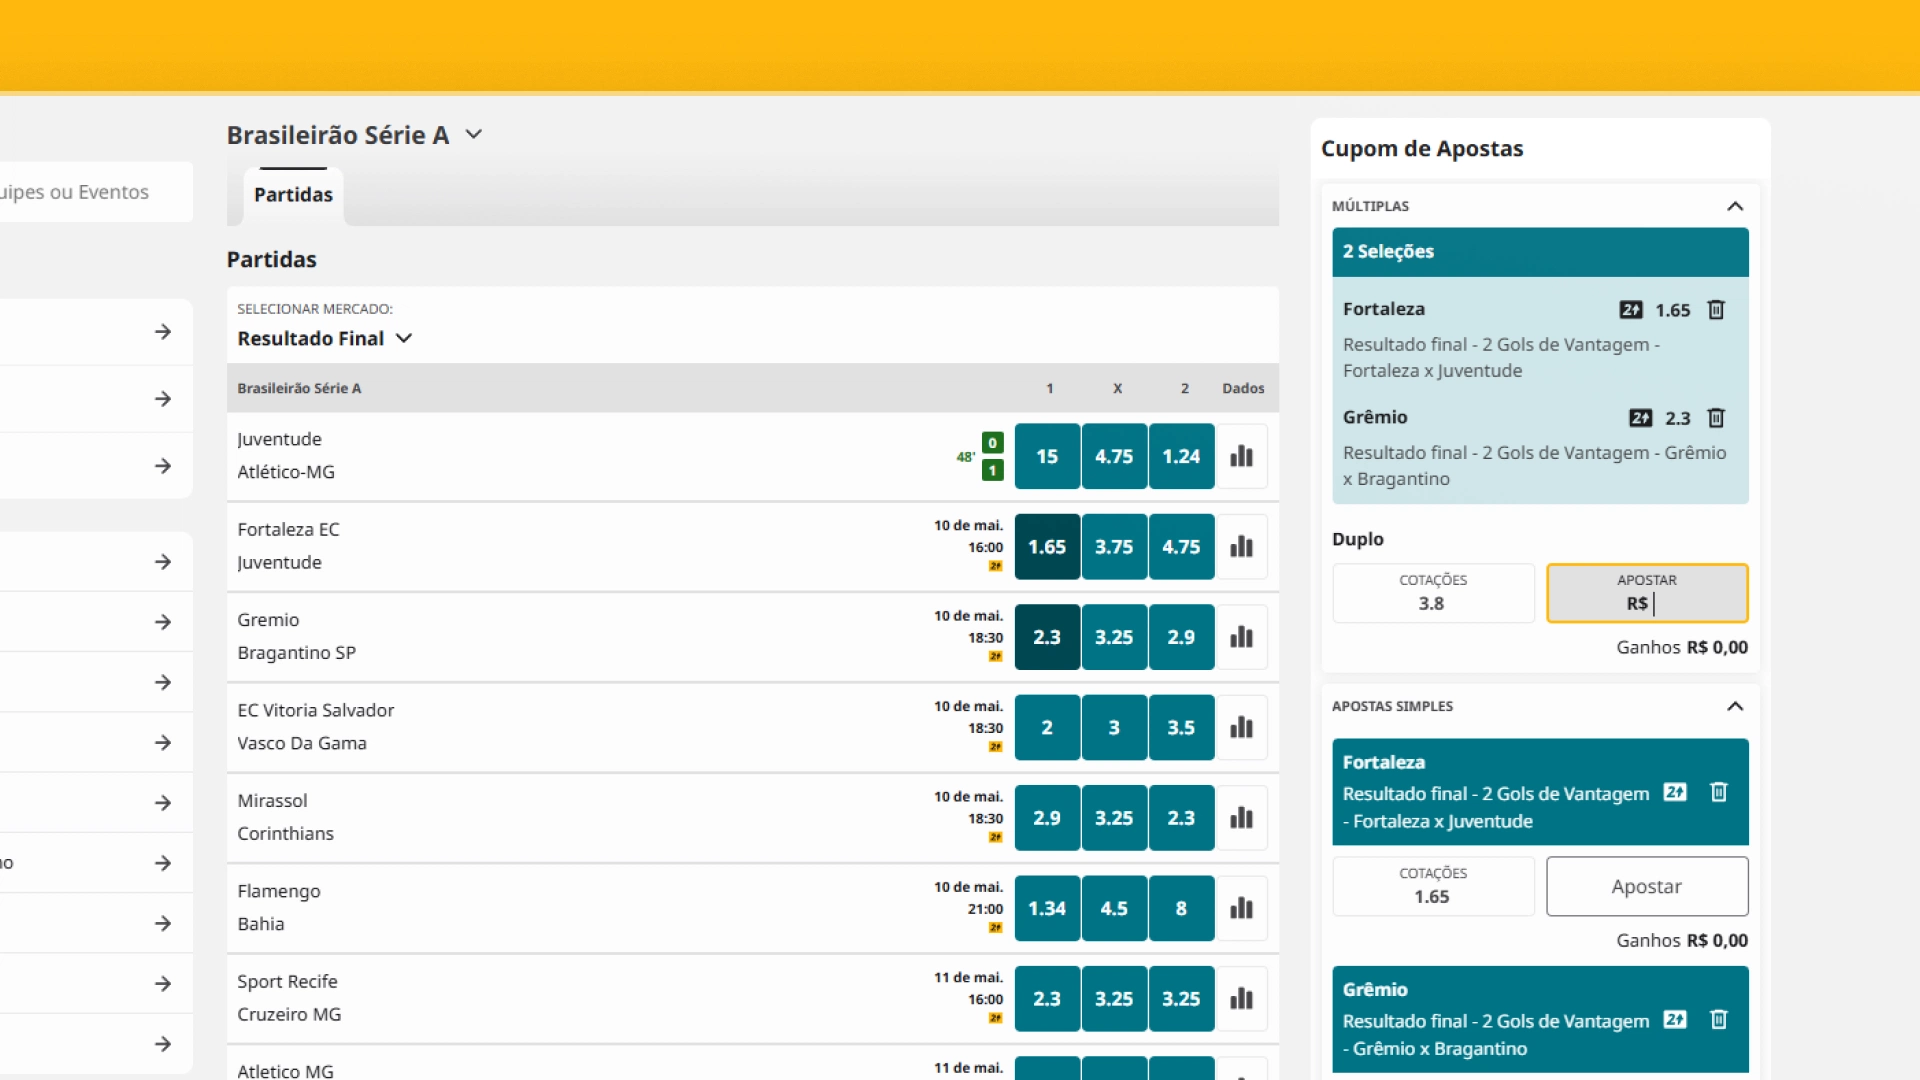The height and width of the screenshot is (1080, 1920).
Task: Open stats chart for Flamengo vs Bahia
Action: point(1241,908)
